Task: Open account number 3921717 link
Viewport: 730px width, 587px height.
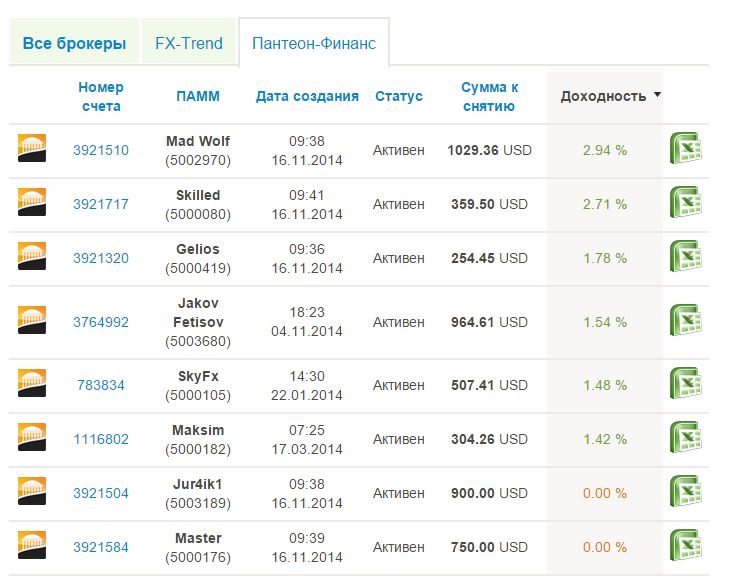Action: [101, 205]
